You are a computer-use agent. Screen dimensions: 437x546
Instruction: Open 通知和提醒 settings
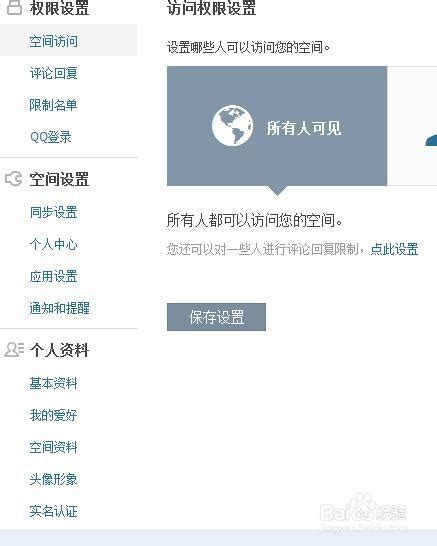coord(60,308)
